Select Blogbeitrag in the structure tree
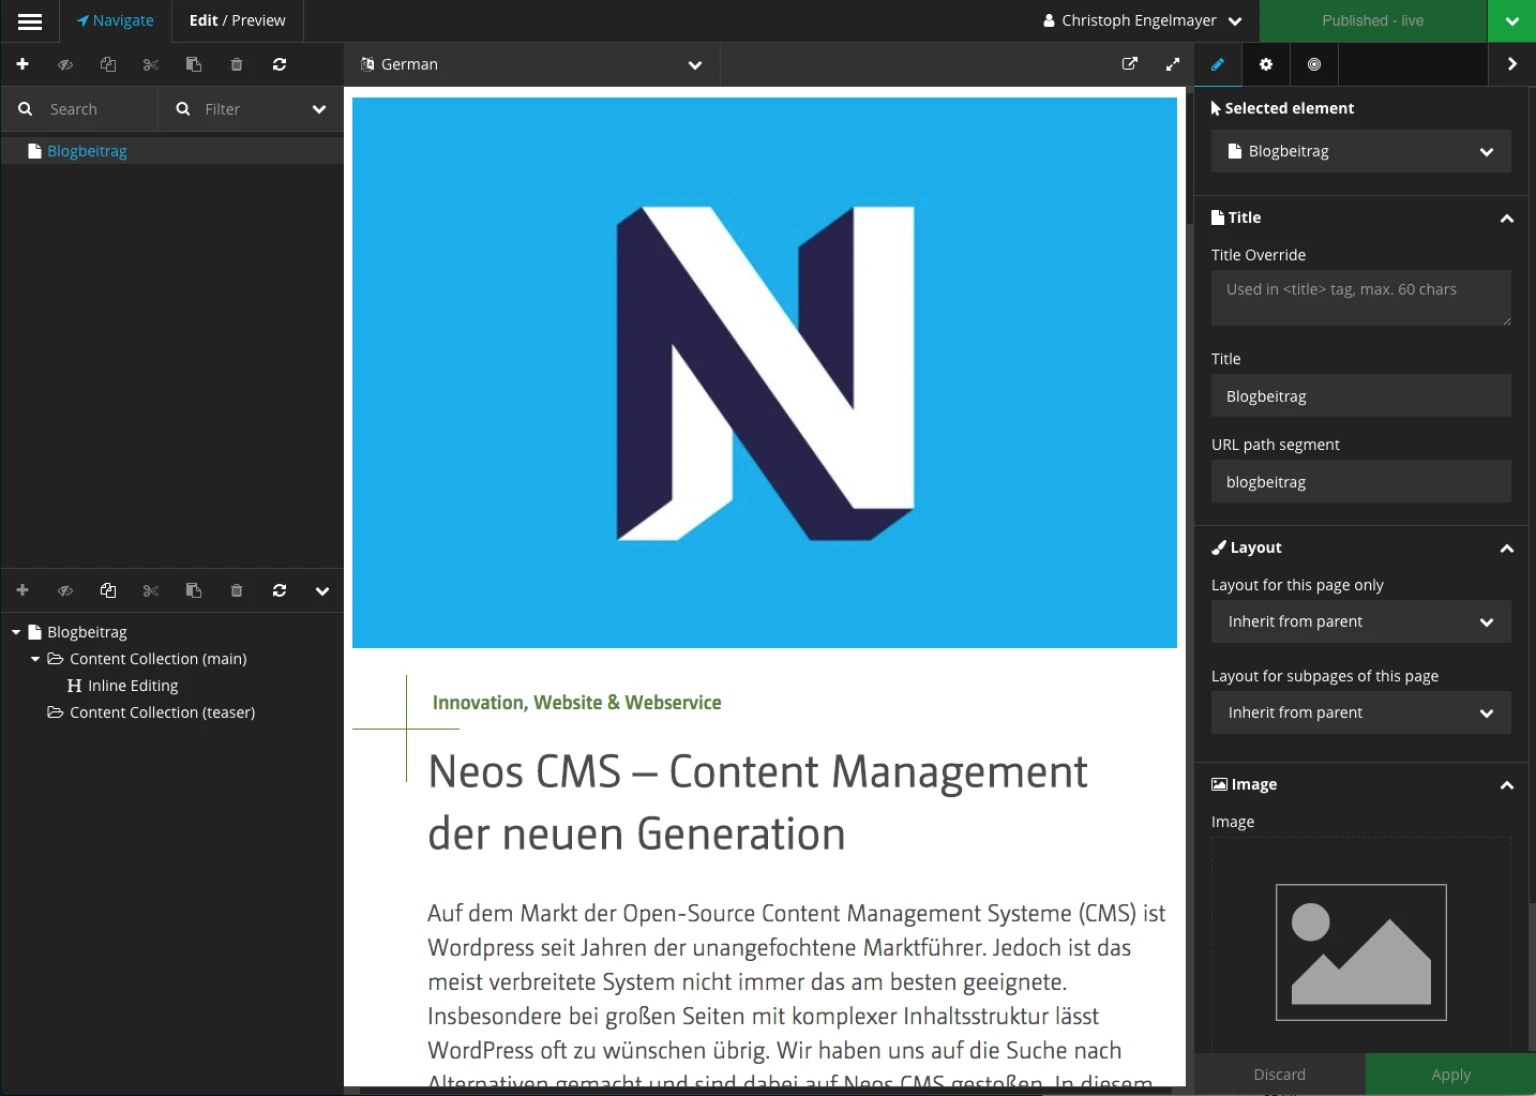1536x1096 pixels. [87, 632]
